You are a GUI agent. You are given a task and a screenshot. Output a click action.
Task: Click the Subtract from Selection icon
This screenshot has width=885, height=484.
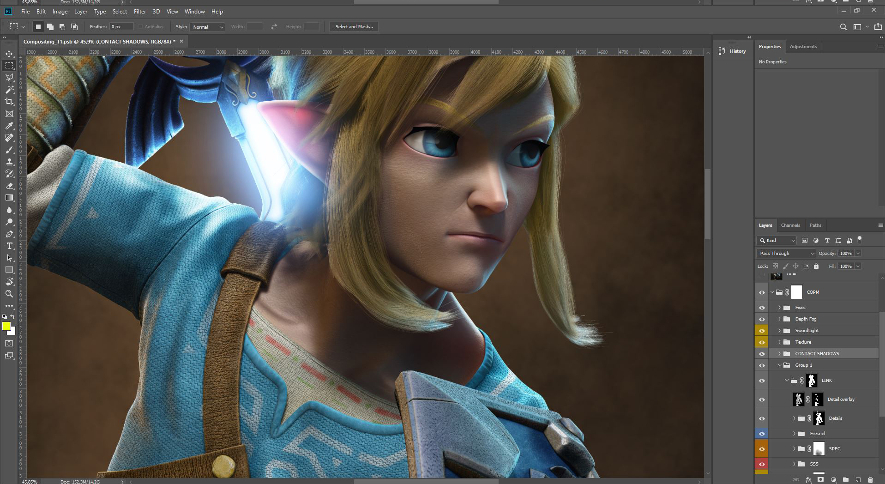click(62, 27)
